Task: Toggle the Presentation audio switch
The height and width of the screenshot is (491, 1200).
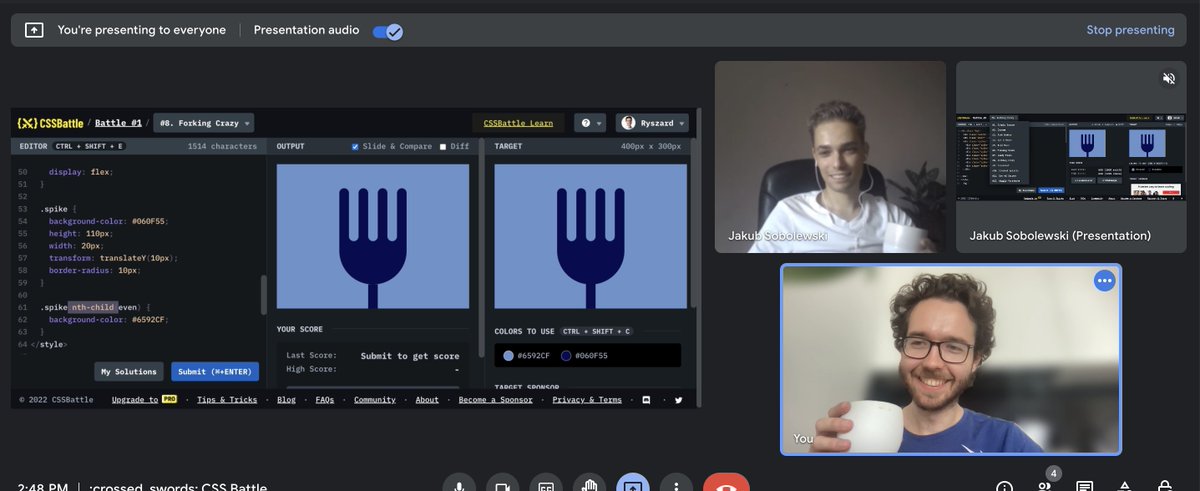Action: point(387,31)
